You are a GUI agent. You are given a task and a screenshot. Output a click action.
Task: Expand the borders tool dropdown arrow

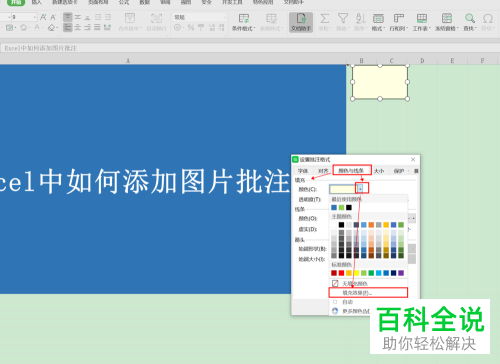click(x=15, y=28)
